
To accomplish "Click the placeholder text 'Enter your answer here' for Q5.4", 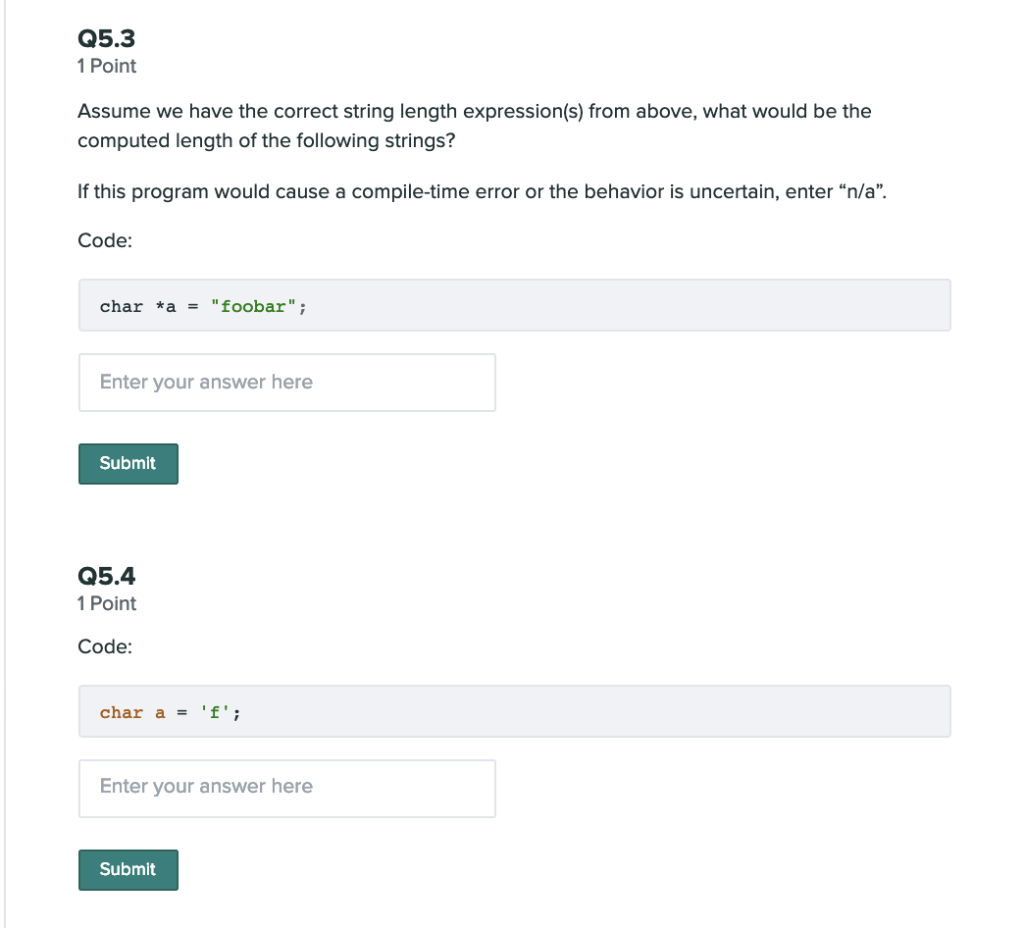I will 205,787.
